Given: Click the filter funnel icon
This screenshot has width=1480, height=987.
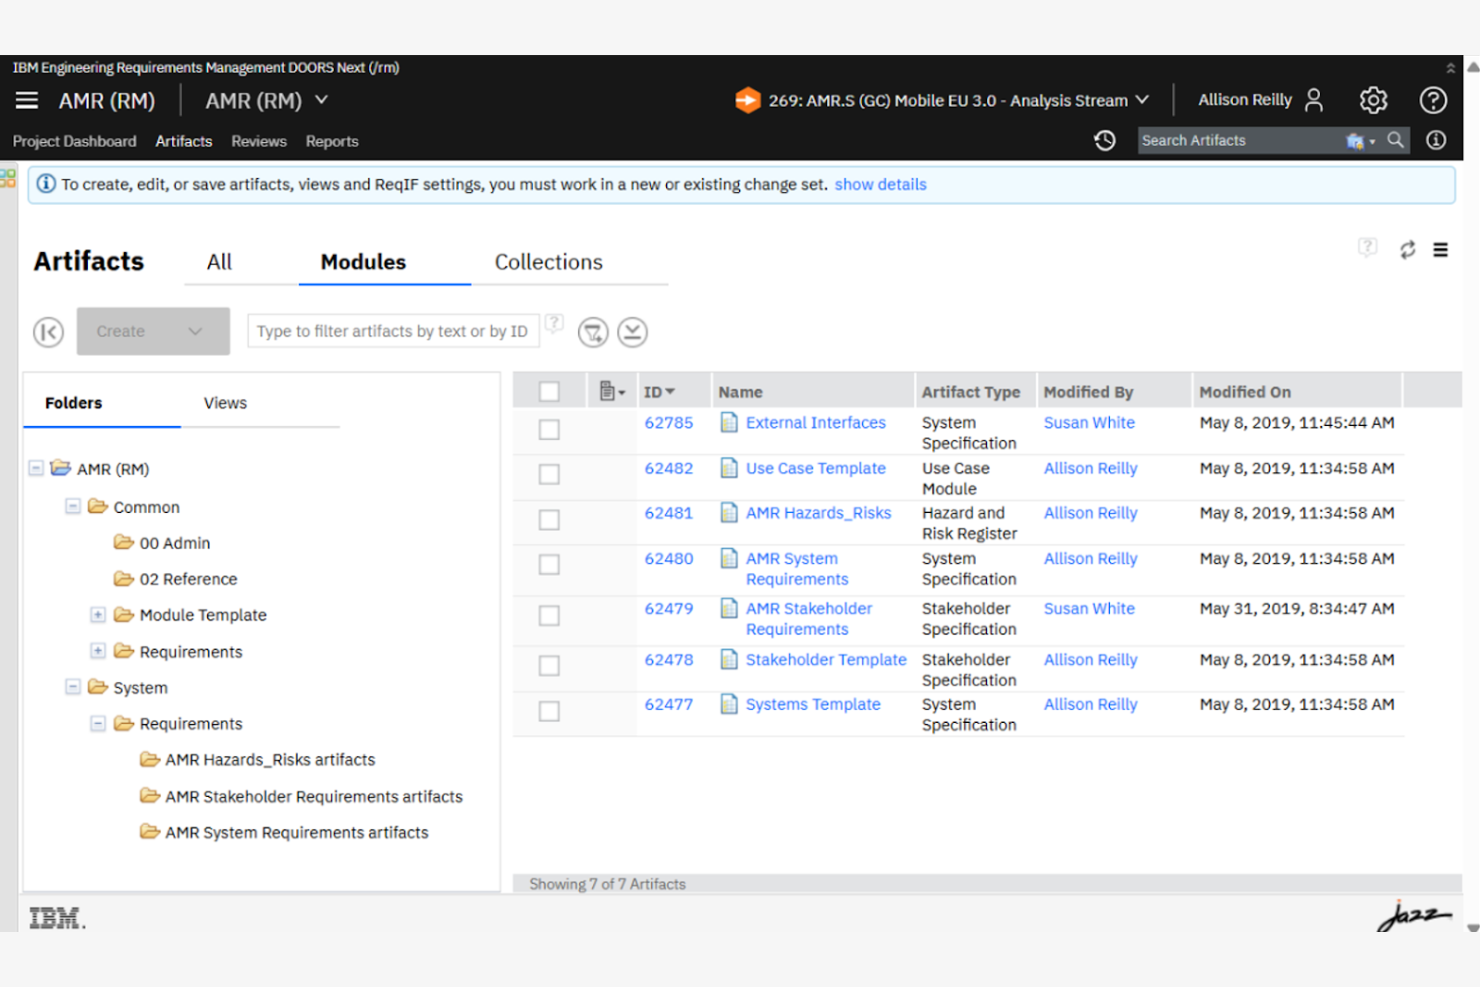Looking at the screenshot, I should point(593,332).
